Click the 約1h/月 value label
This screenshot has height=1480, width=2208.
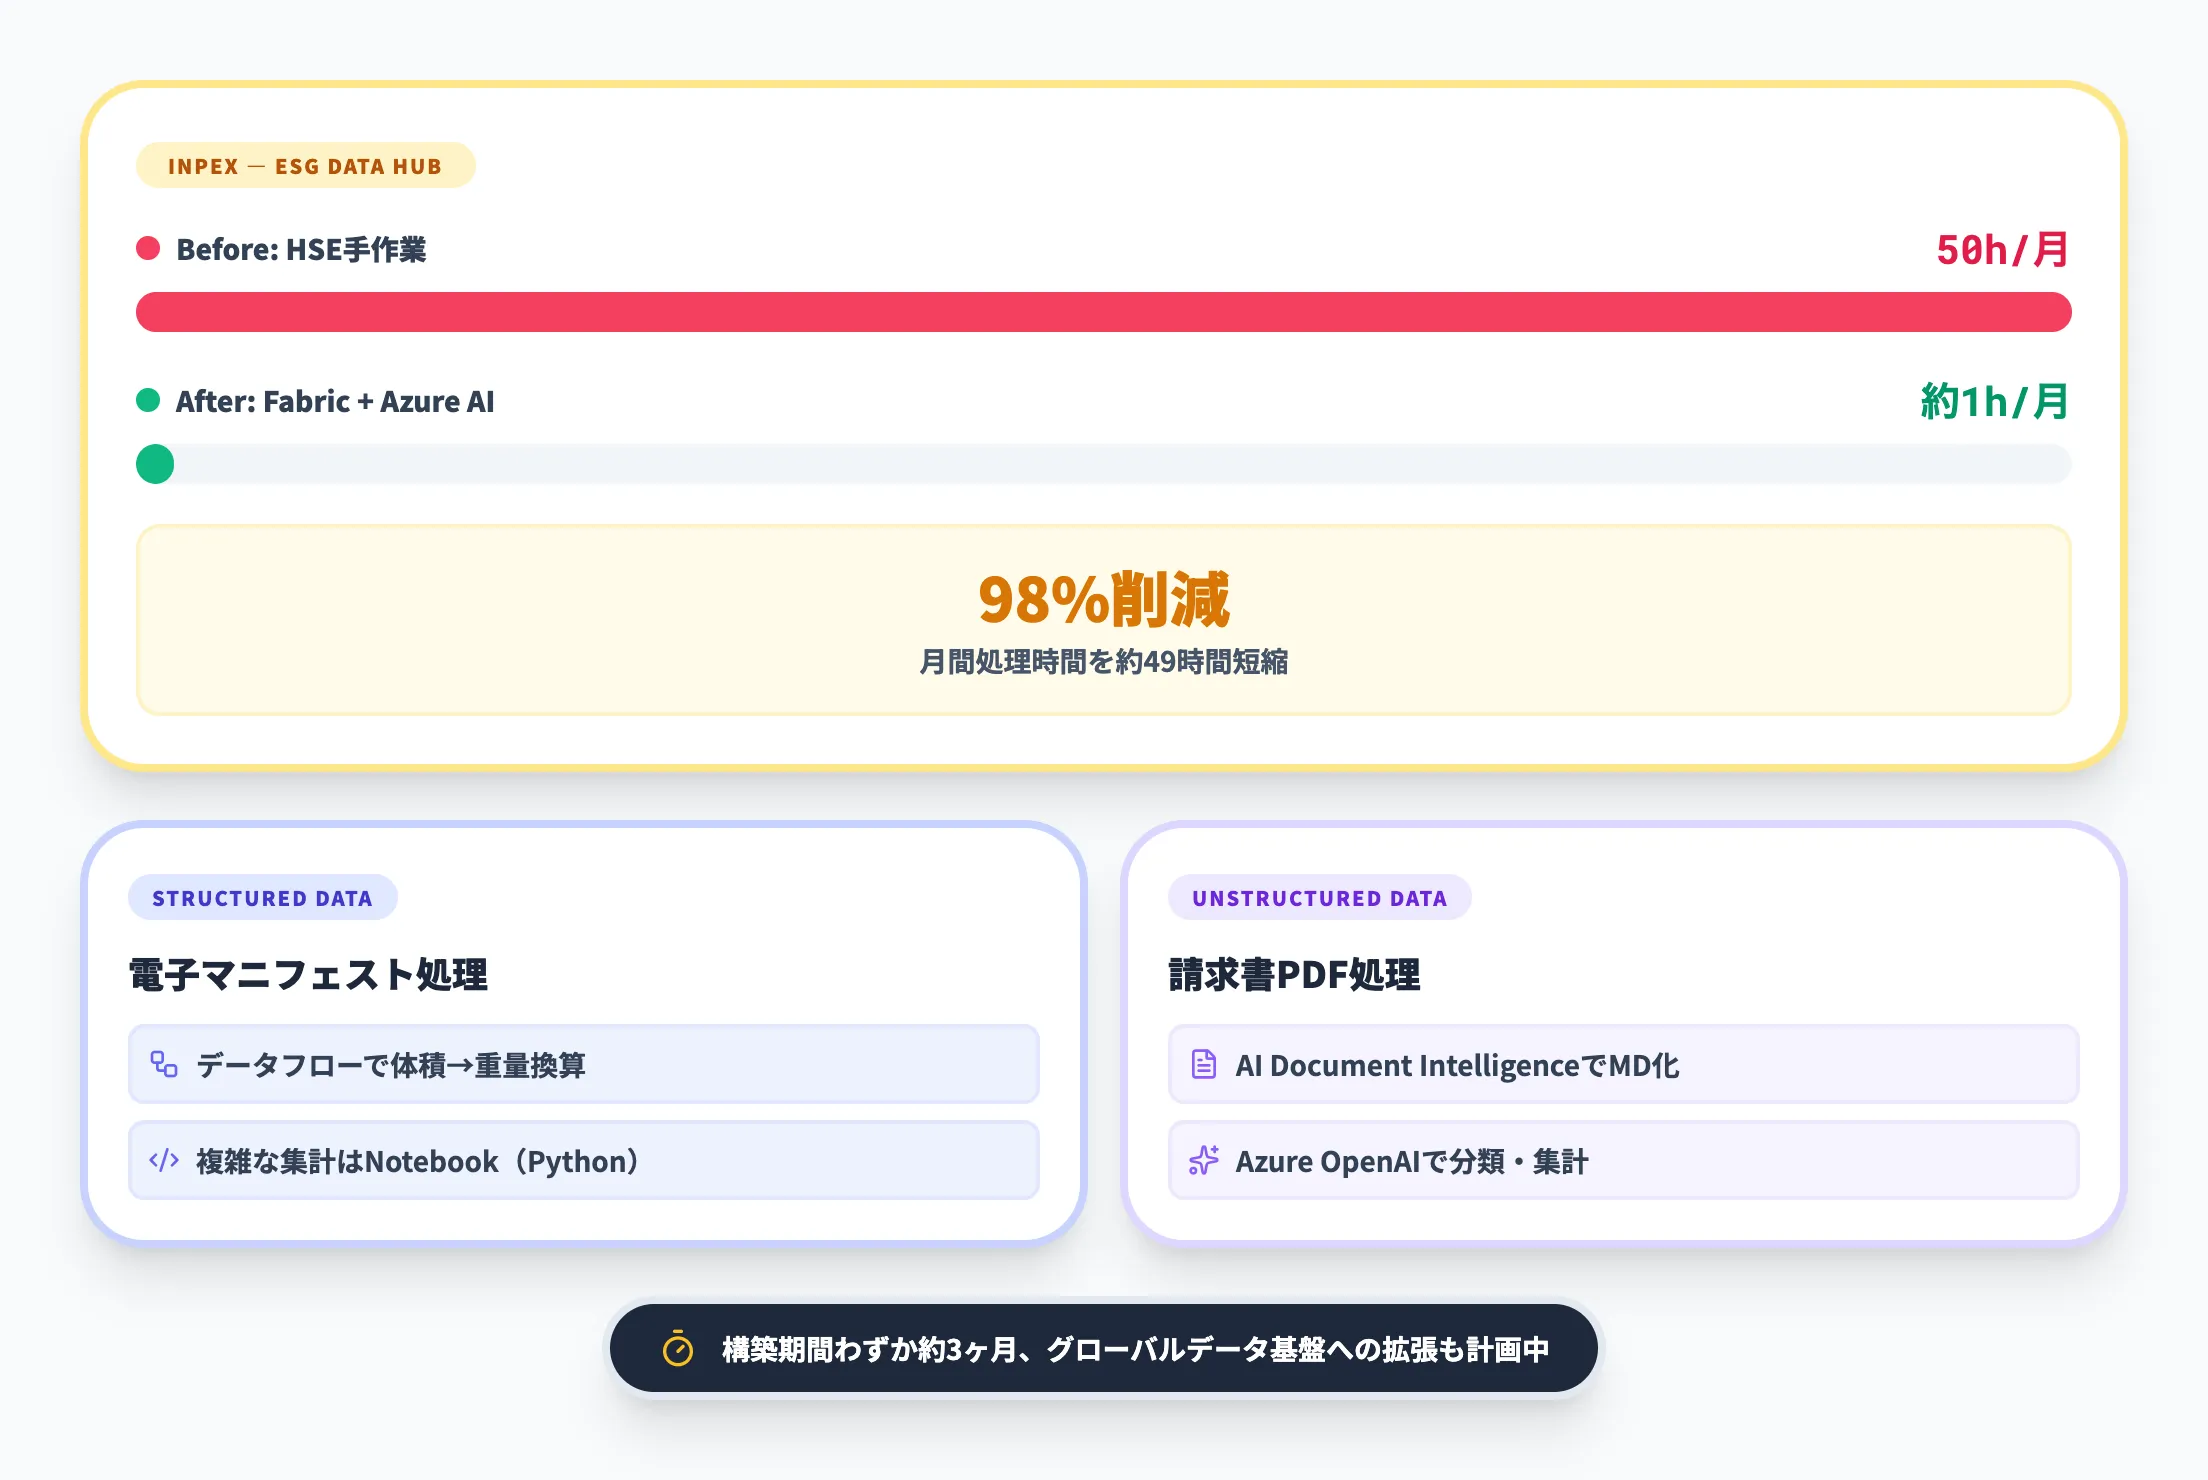click(x=1994, y=402)
